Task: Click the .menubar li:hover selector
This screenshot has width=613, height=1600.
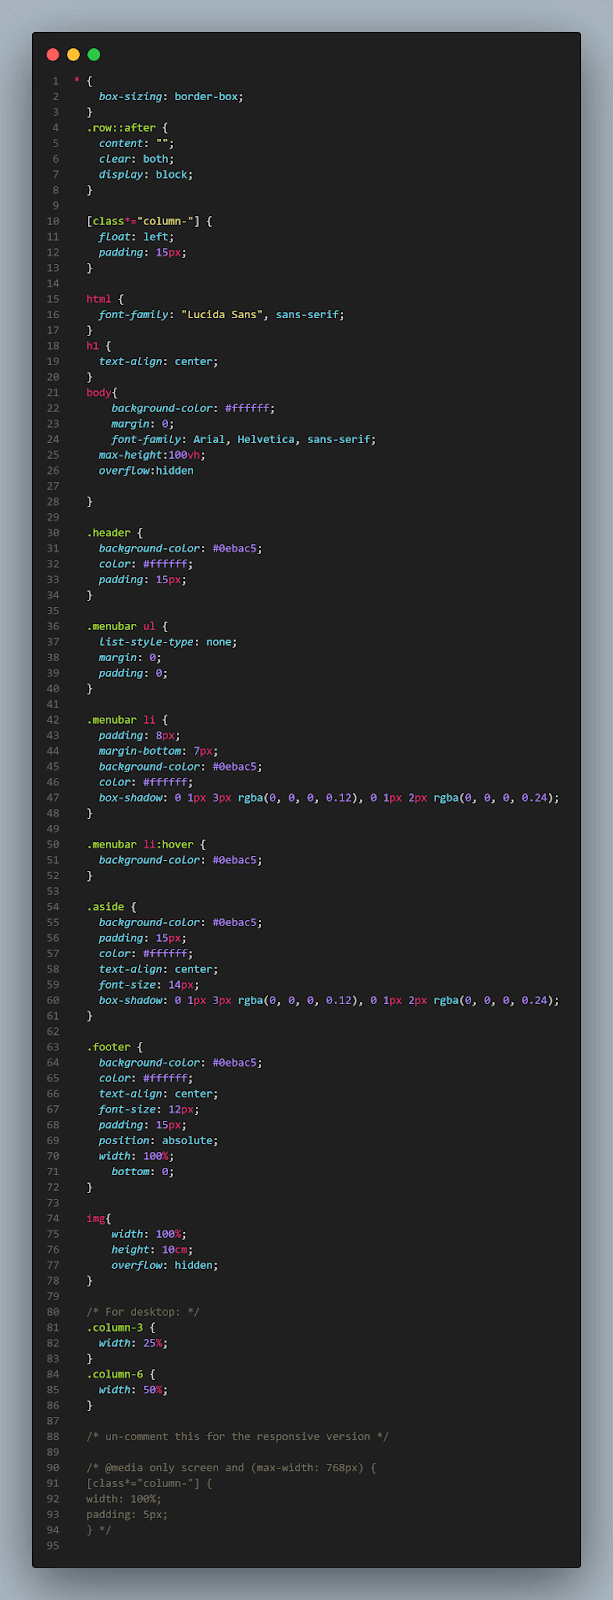Action: click(x=139, y=844)
